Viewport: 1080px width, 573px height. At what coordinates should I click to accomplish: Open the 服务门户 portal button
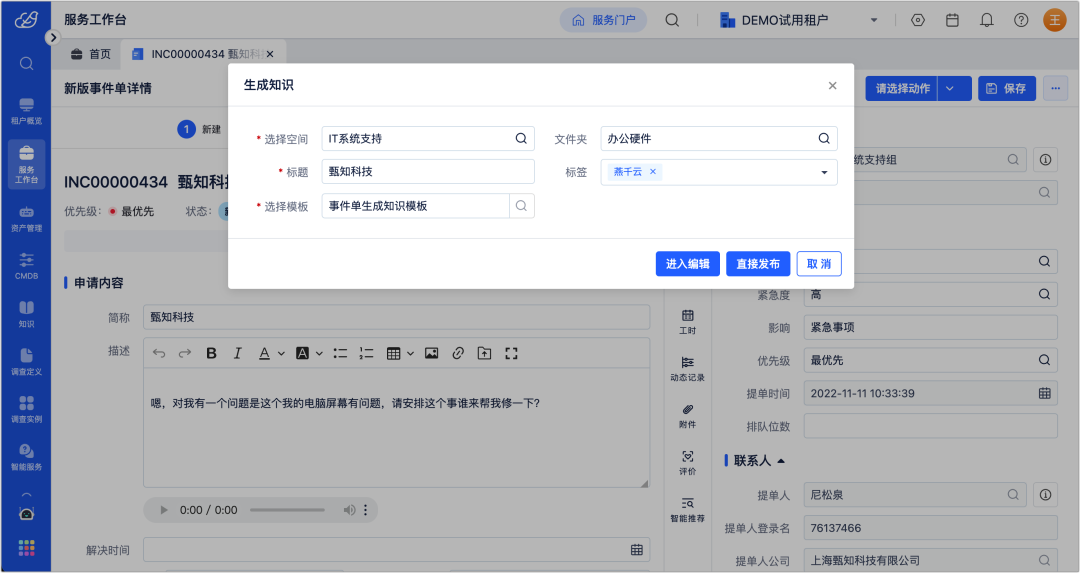pyautogui.click(x=603, y=21)
